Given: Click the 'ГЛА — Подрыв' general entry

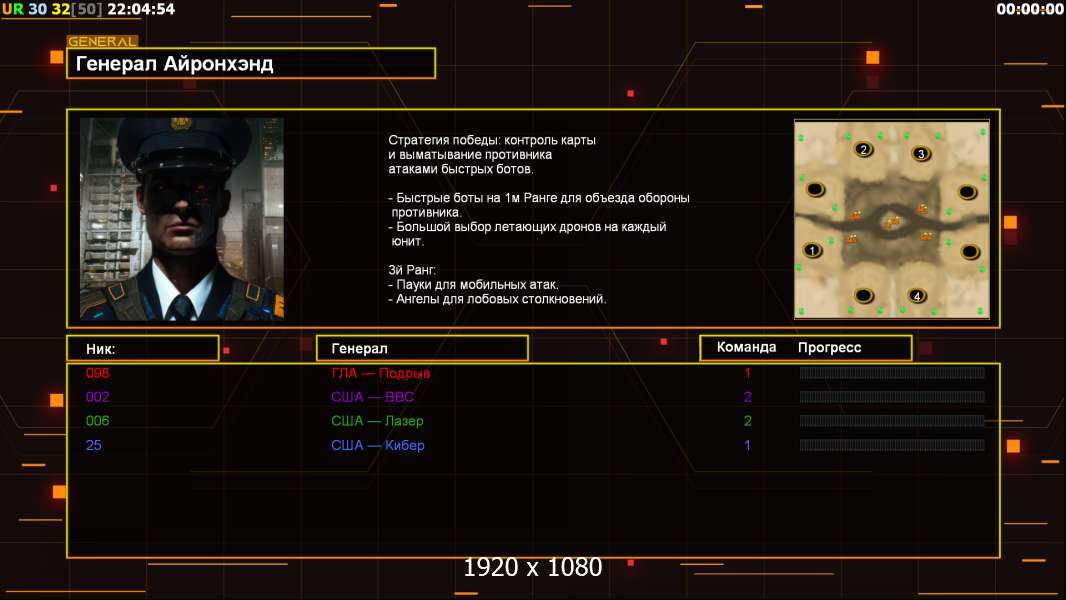Looking at the screenshot, I should tap(381, 373).
